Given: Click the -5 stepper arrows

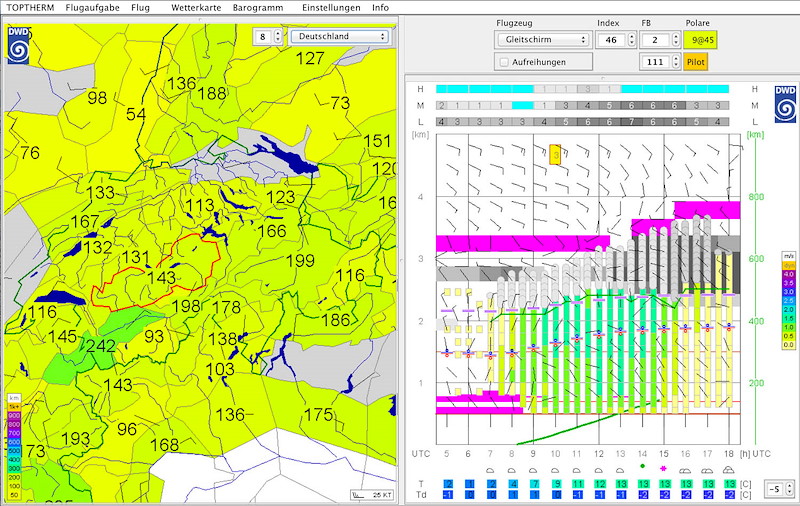Looking at the screenshot, I should [790, 489].
